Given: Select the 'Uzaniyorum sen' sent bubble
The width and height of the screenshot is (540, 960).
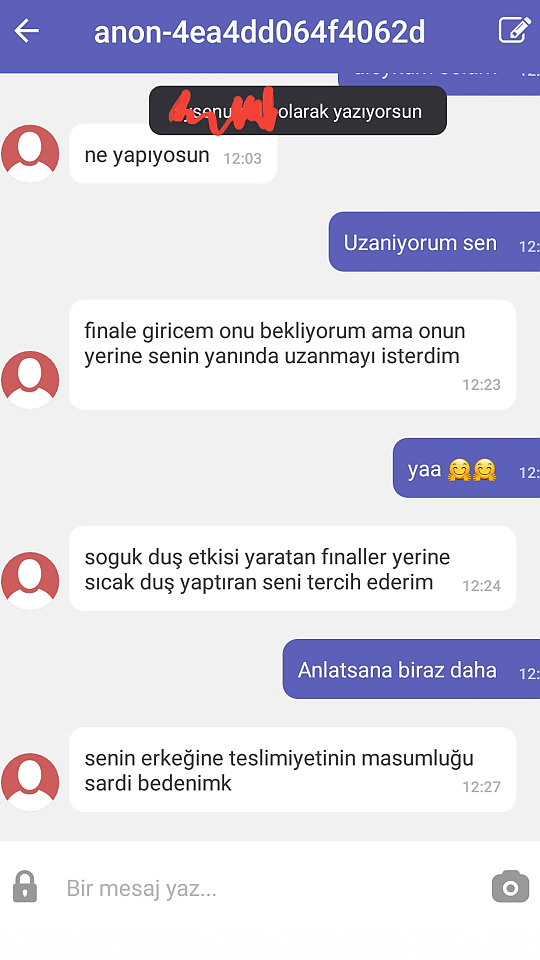Looking at the screenshot, I should (x=434, y=242).
